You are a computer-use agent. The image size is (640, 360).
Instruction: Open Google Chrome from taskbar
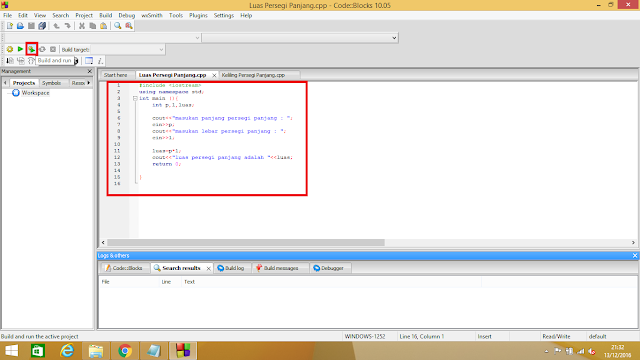tap(125, 351)
